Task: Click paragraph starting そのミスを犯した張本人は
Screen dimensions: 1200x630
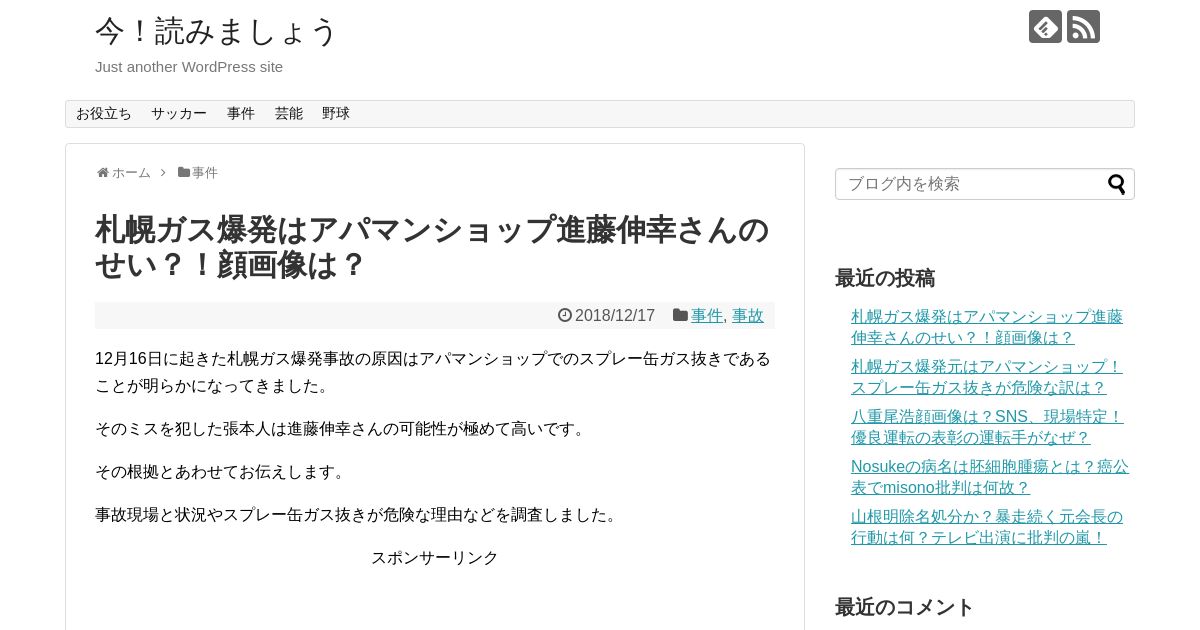Action: pyautogui.click(x=342, y=429)
